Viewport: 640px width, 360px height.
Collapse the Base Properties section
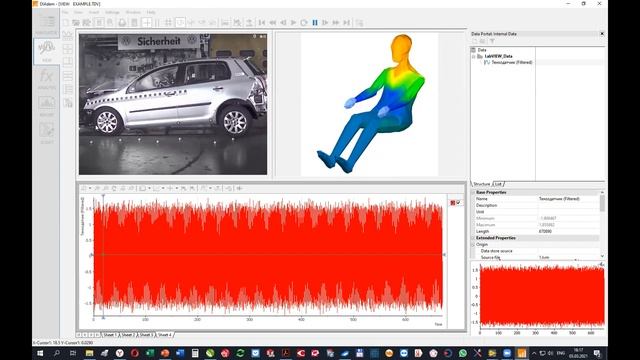[x=474, y=192]
